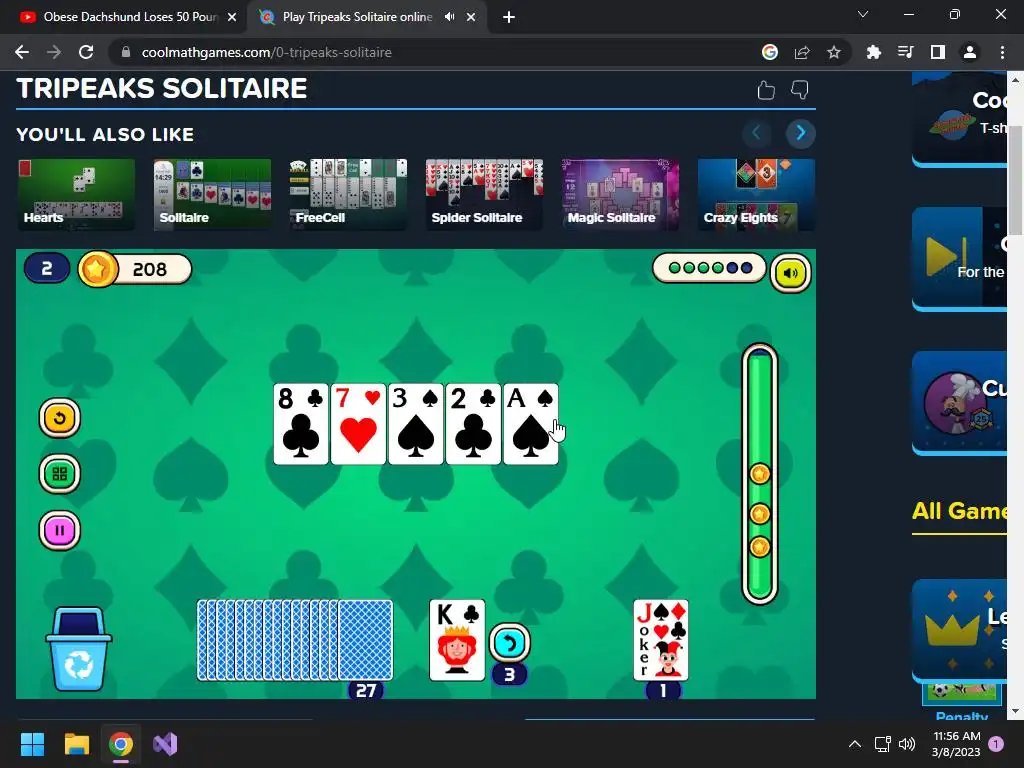Image resolution: width=1024 pixels, height=768 pixels.
Task: Open File Explorer from the taskbar
Action: point(76,744)
